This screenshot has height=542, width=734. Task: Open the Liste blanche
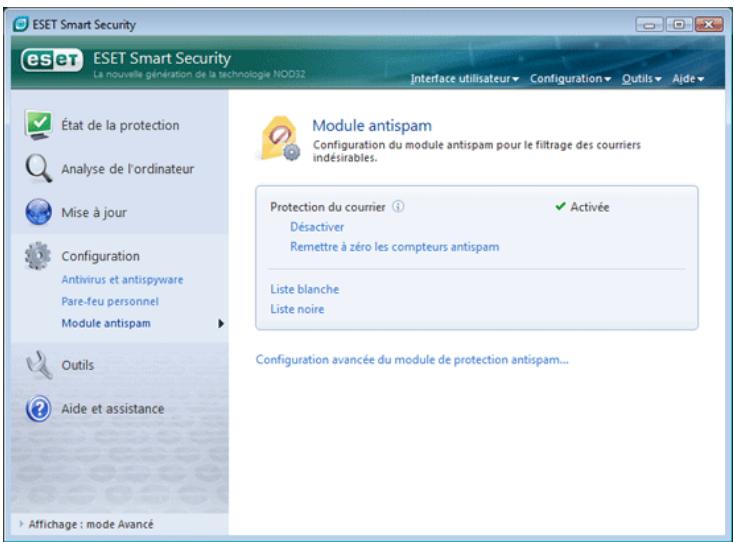305,289
